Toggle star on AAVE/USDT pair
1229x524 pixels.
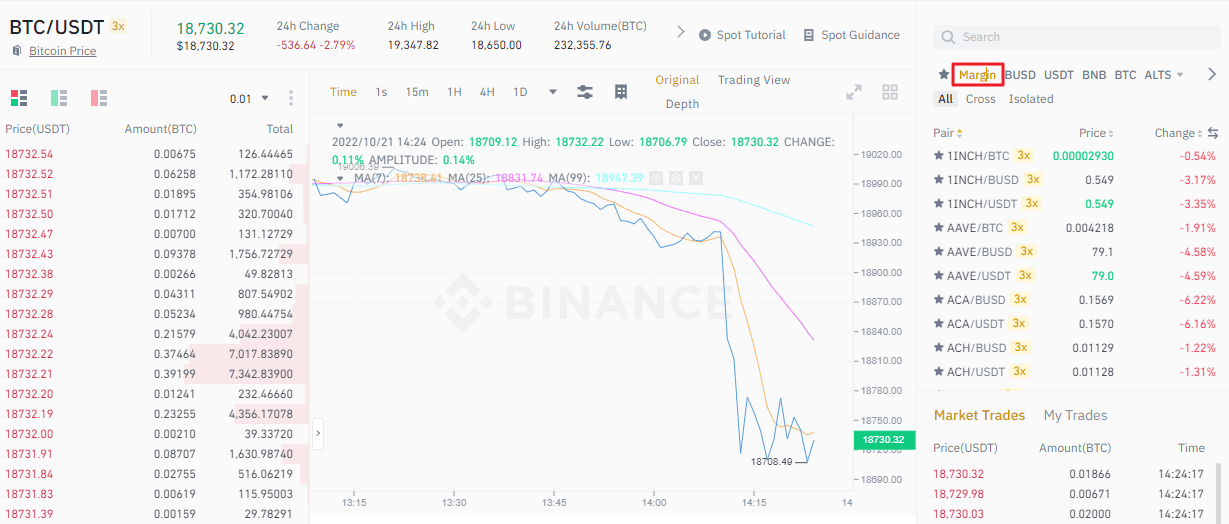(939, 276)
